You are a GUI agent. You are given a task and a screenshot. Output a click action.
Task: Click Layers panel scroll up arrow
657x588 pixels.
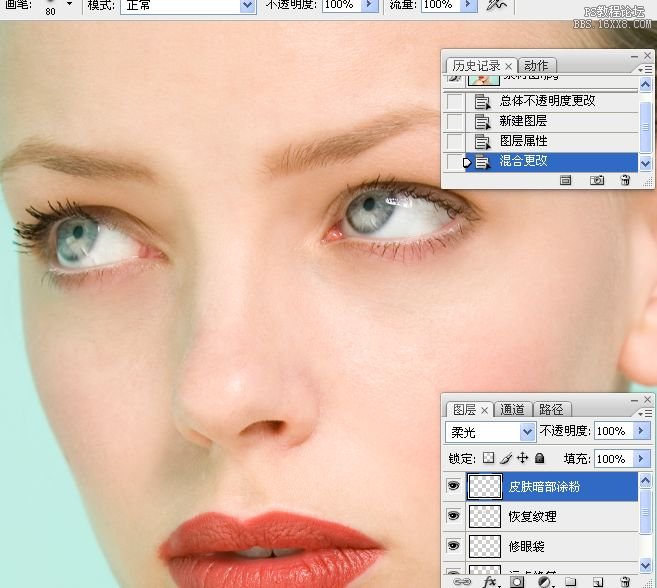645,480
